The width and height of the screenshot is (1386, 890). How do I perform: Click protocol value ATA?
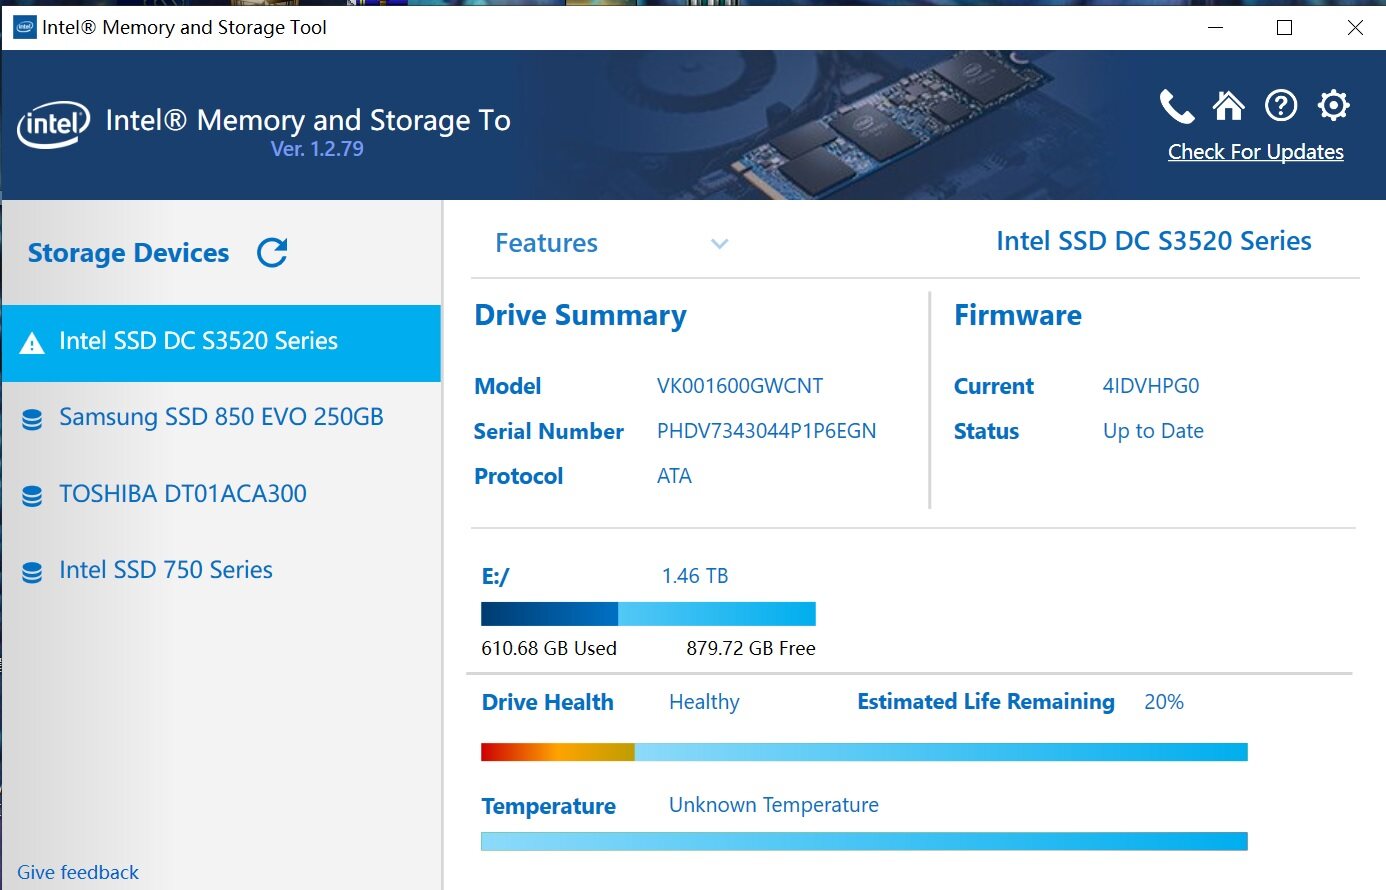pos(674,476)
